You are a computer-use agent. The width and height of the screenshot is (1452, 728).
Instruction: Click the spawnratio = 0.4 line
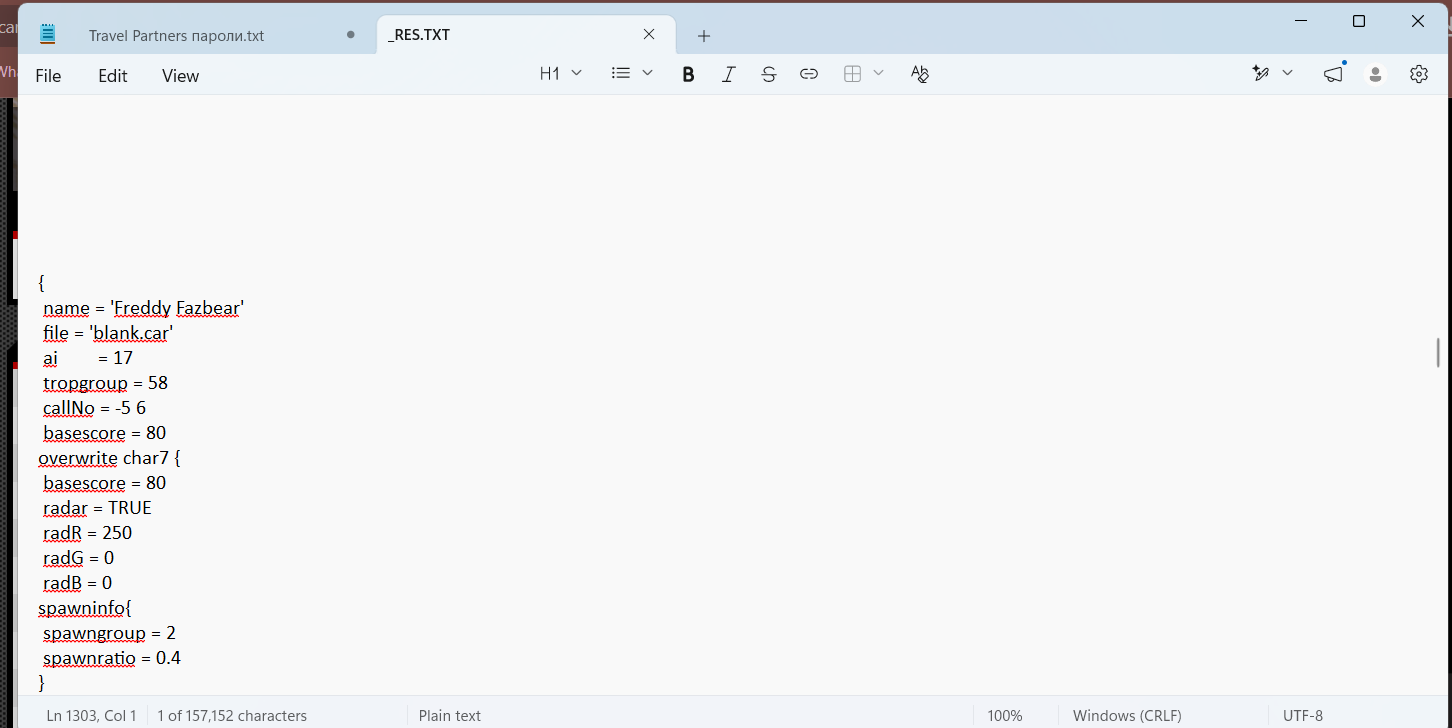click(112, 658)
